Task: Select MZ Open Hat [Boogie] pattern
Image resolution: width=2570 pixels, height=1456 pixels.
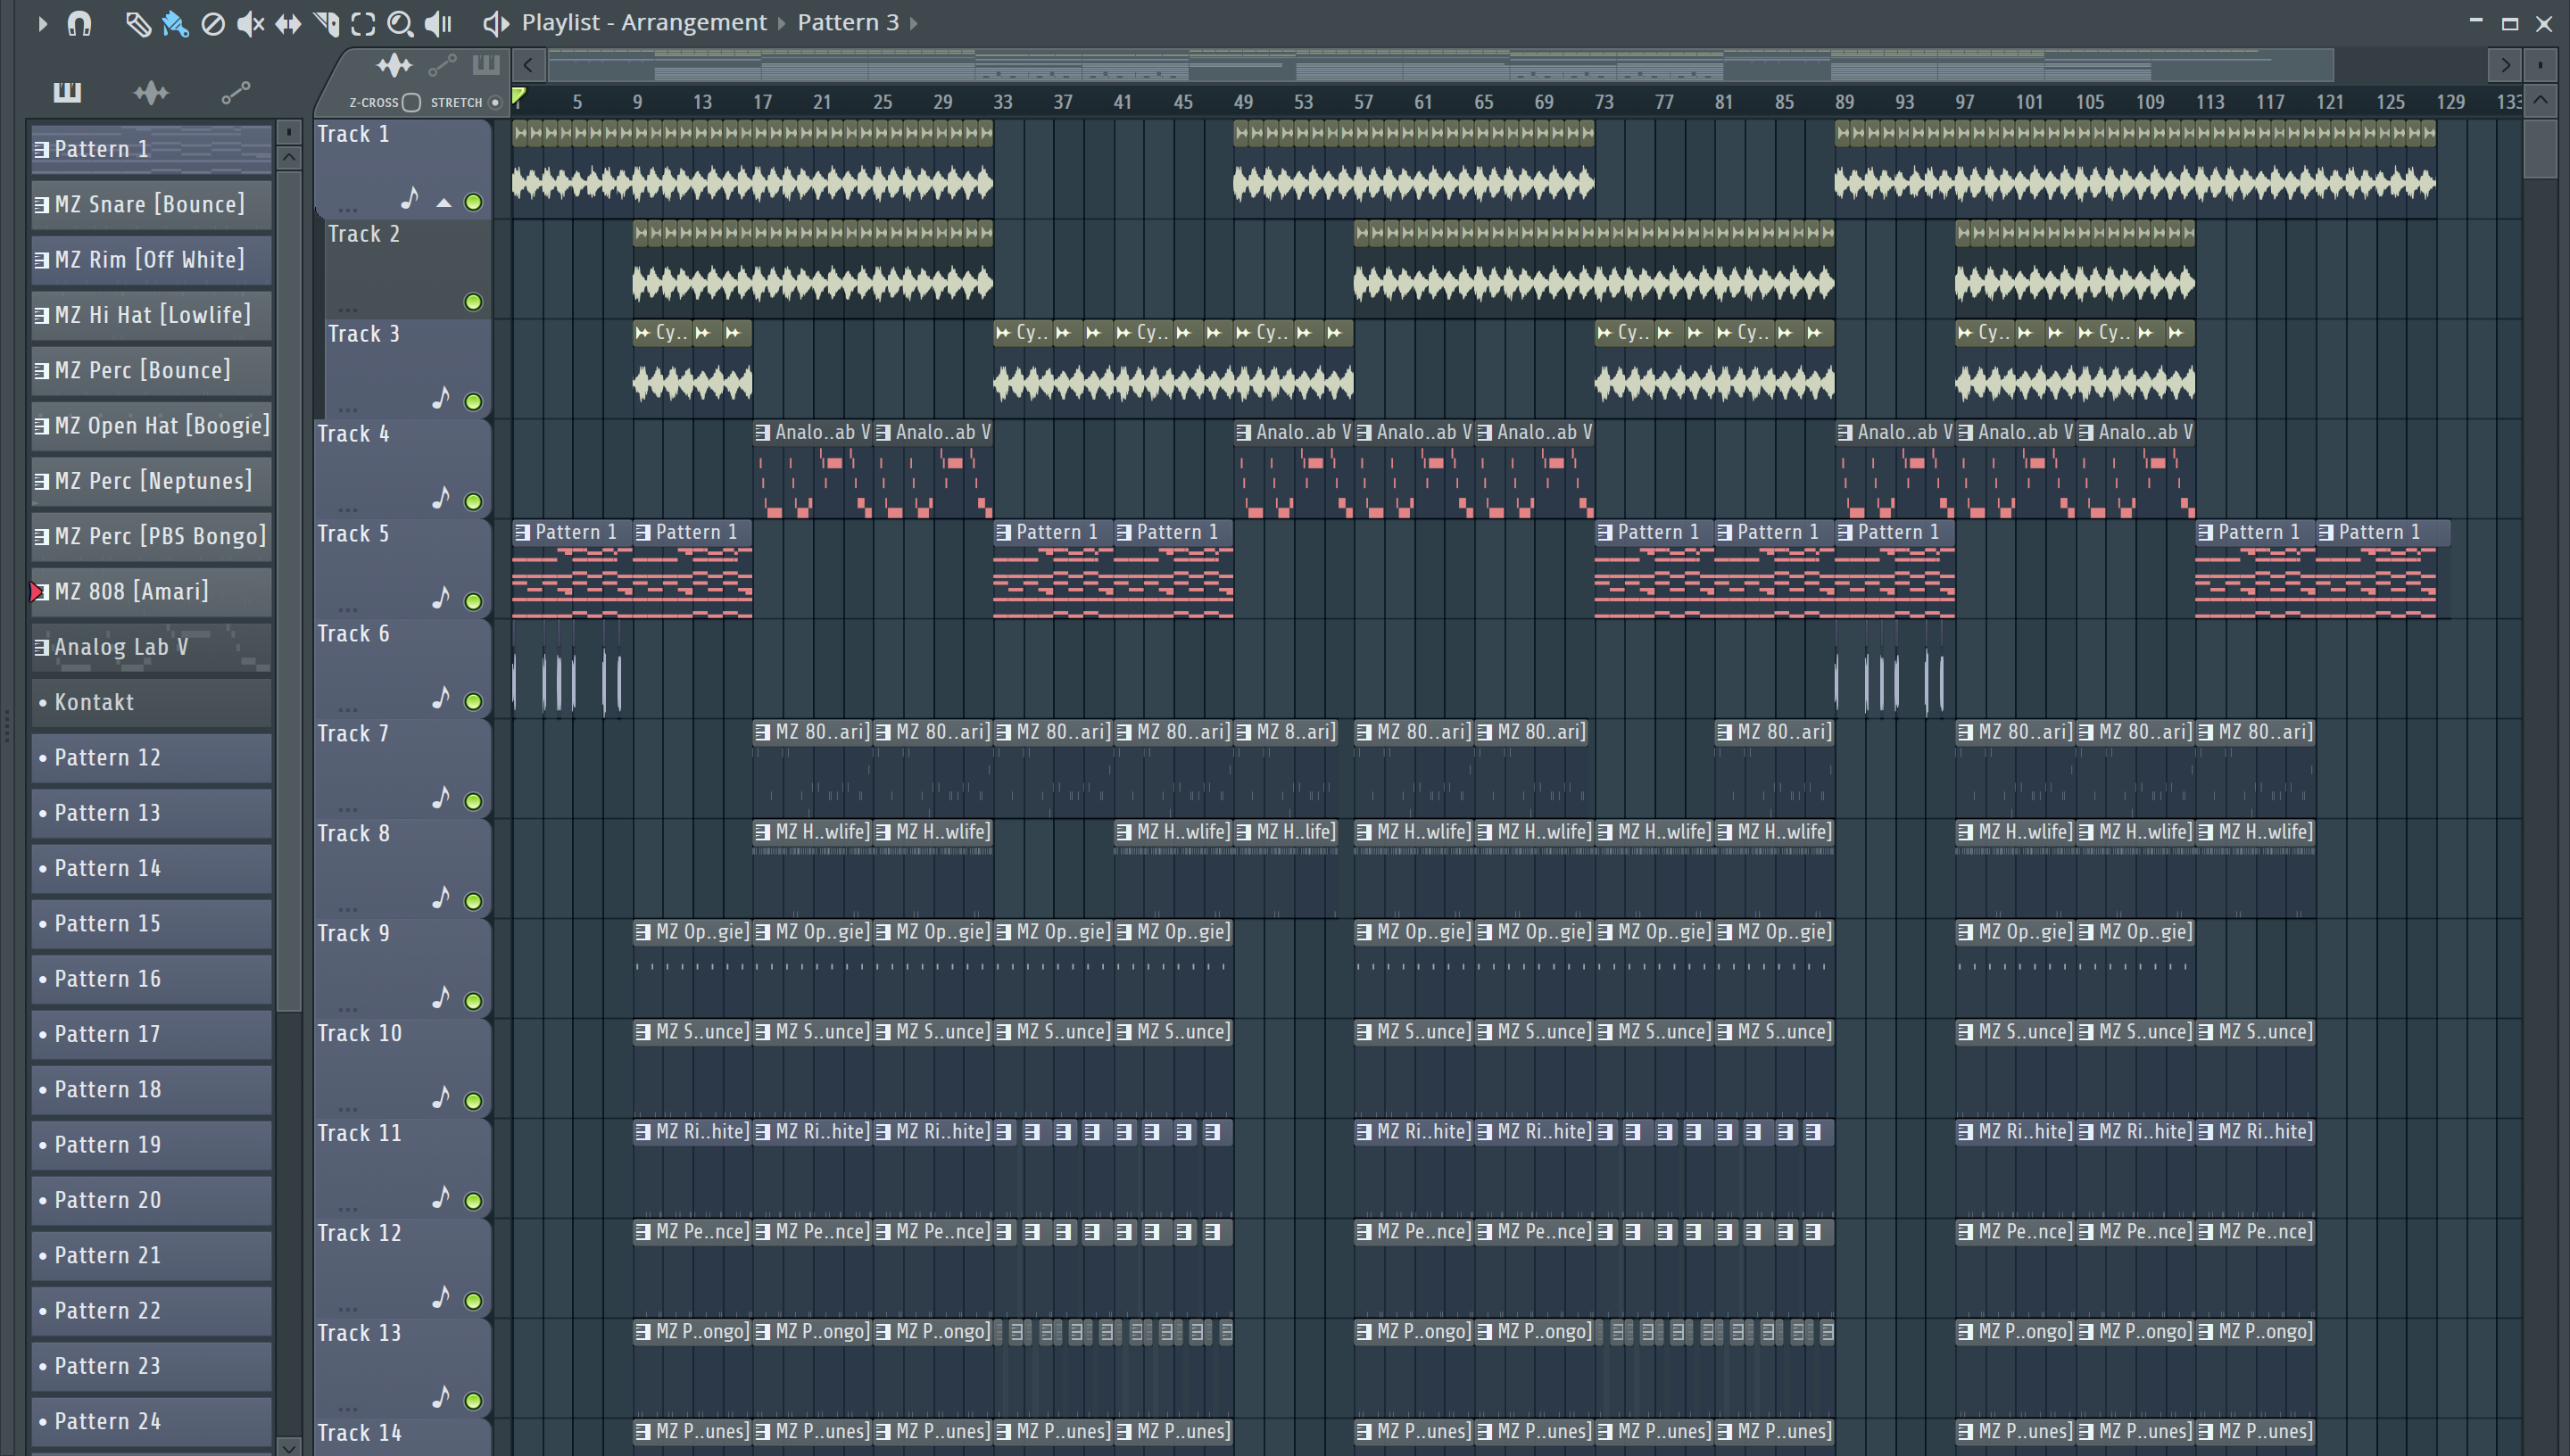Action: [151, 426]
